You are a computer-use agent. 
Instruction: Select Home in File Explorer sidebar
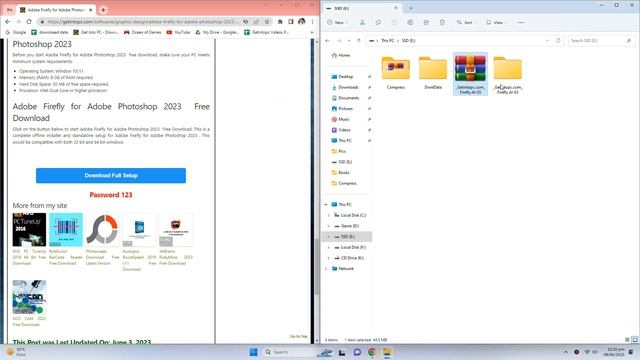tap(341, 55)
